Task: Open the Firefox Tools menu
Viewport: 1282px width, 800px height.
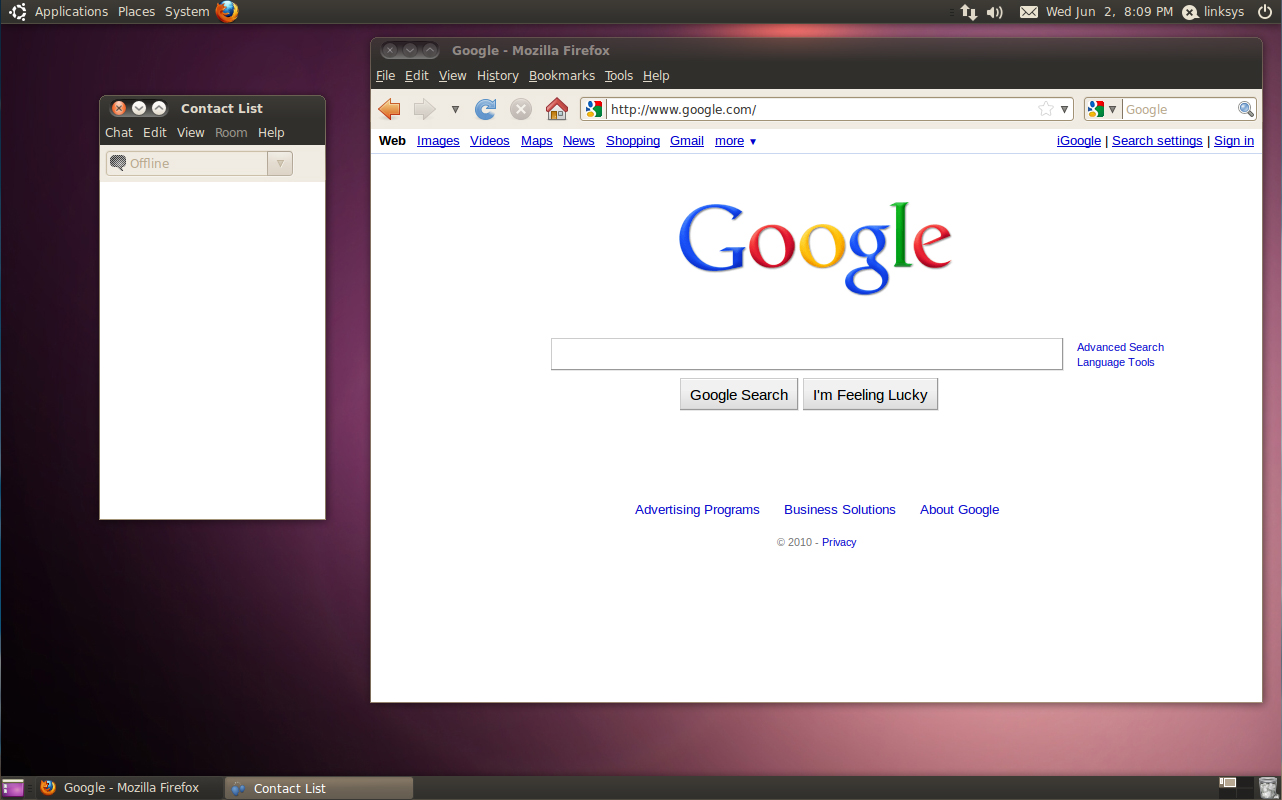Action: [x=619, y=76]
